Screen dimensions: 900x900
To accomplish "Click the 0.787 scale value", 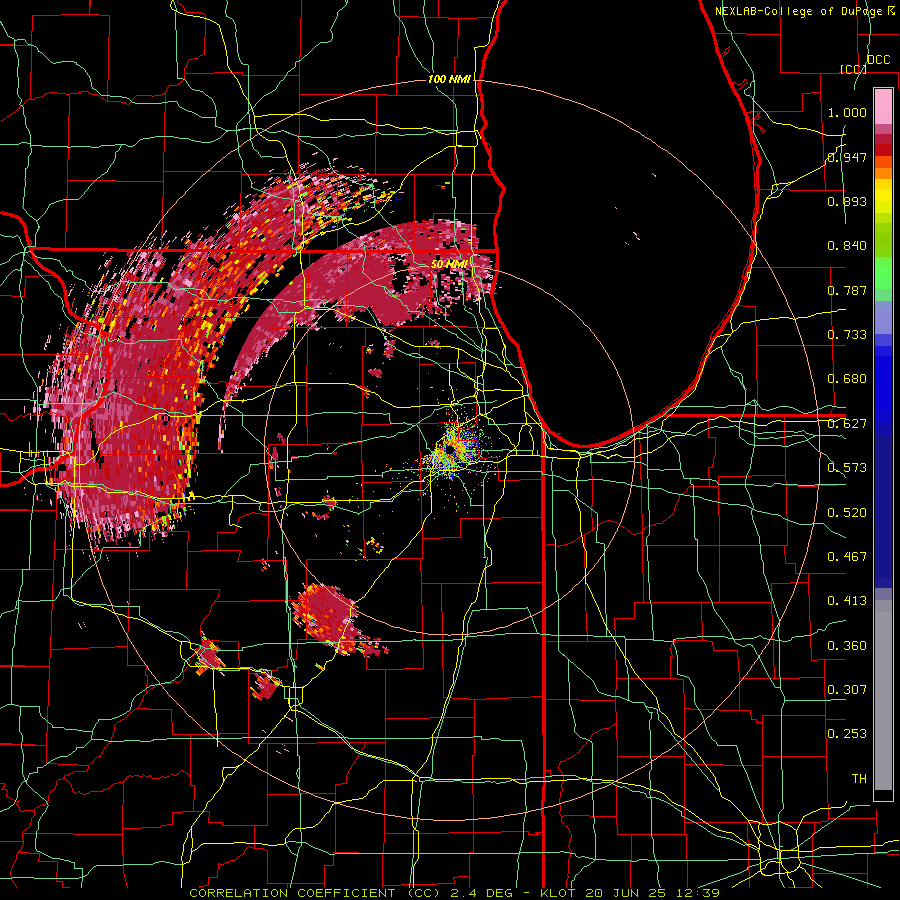I will [x=847, y=290].
